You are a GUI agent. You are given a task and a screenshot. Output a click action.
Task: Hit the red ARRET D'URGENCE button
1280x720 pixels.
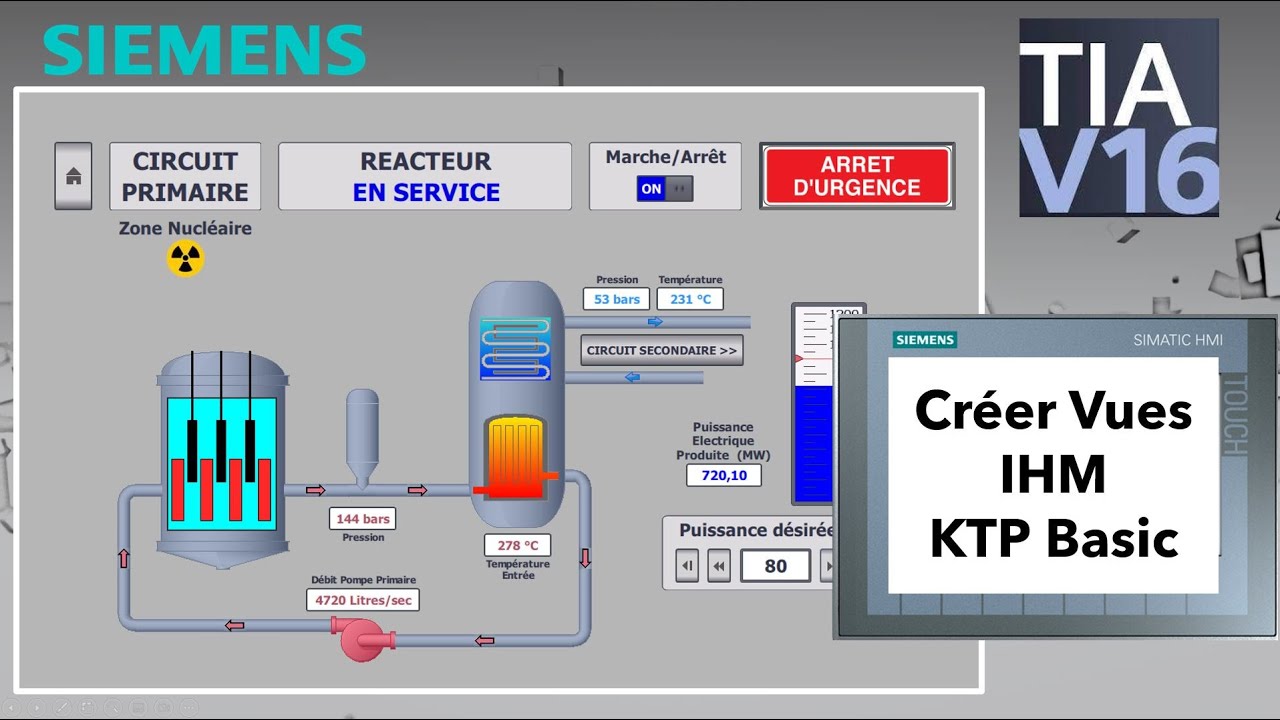(857, 176)
